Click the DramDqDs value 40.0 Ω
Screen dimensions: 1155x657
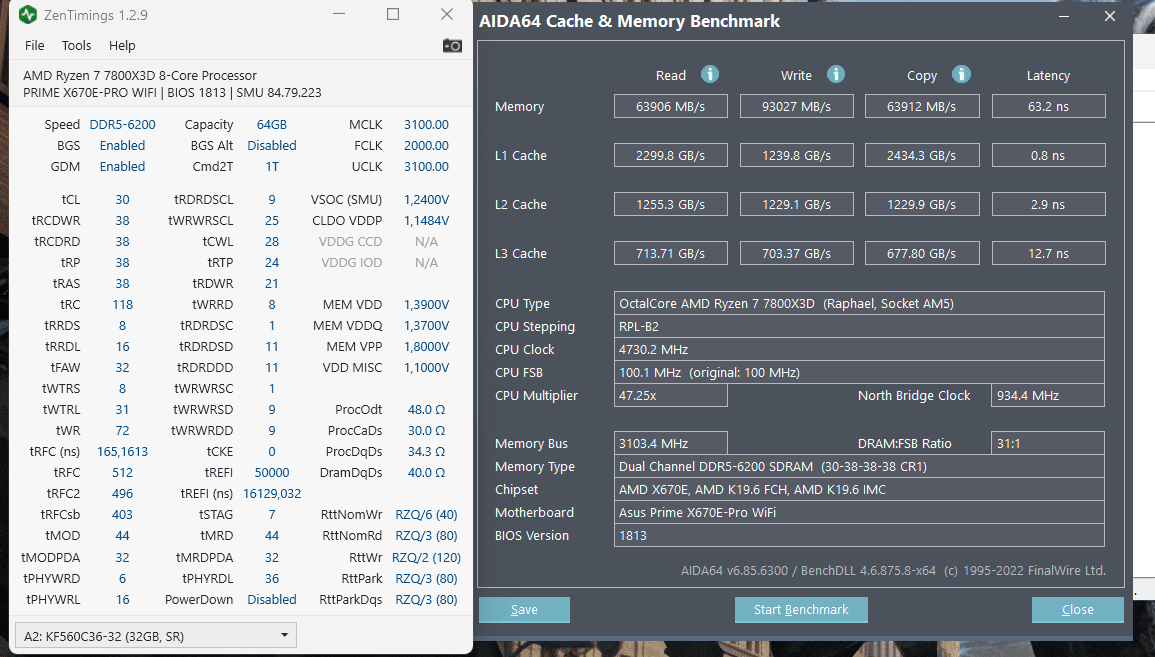(426, 472)
